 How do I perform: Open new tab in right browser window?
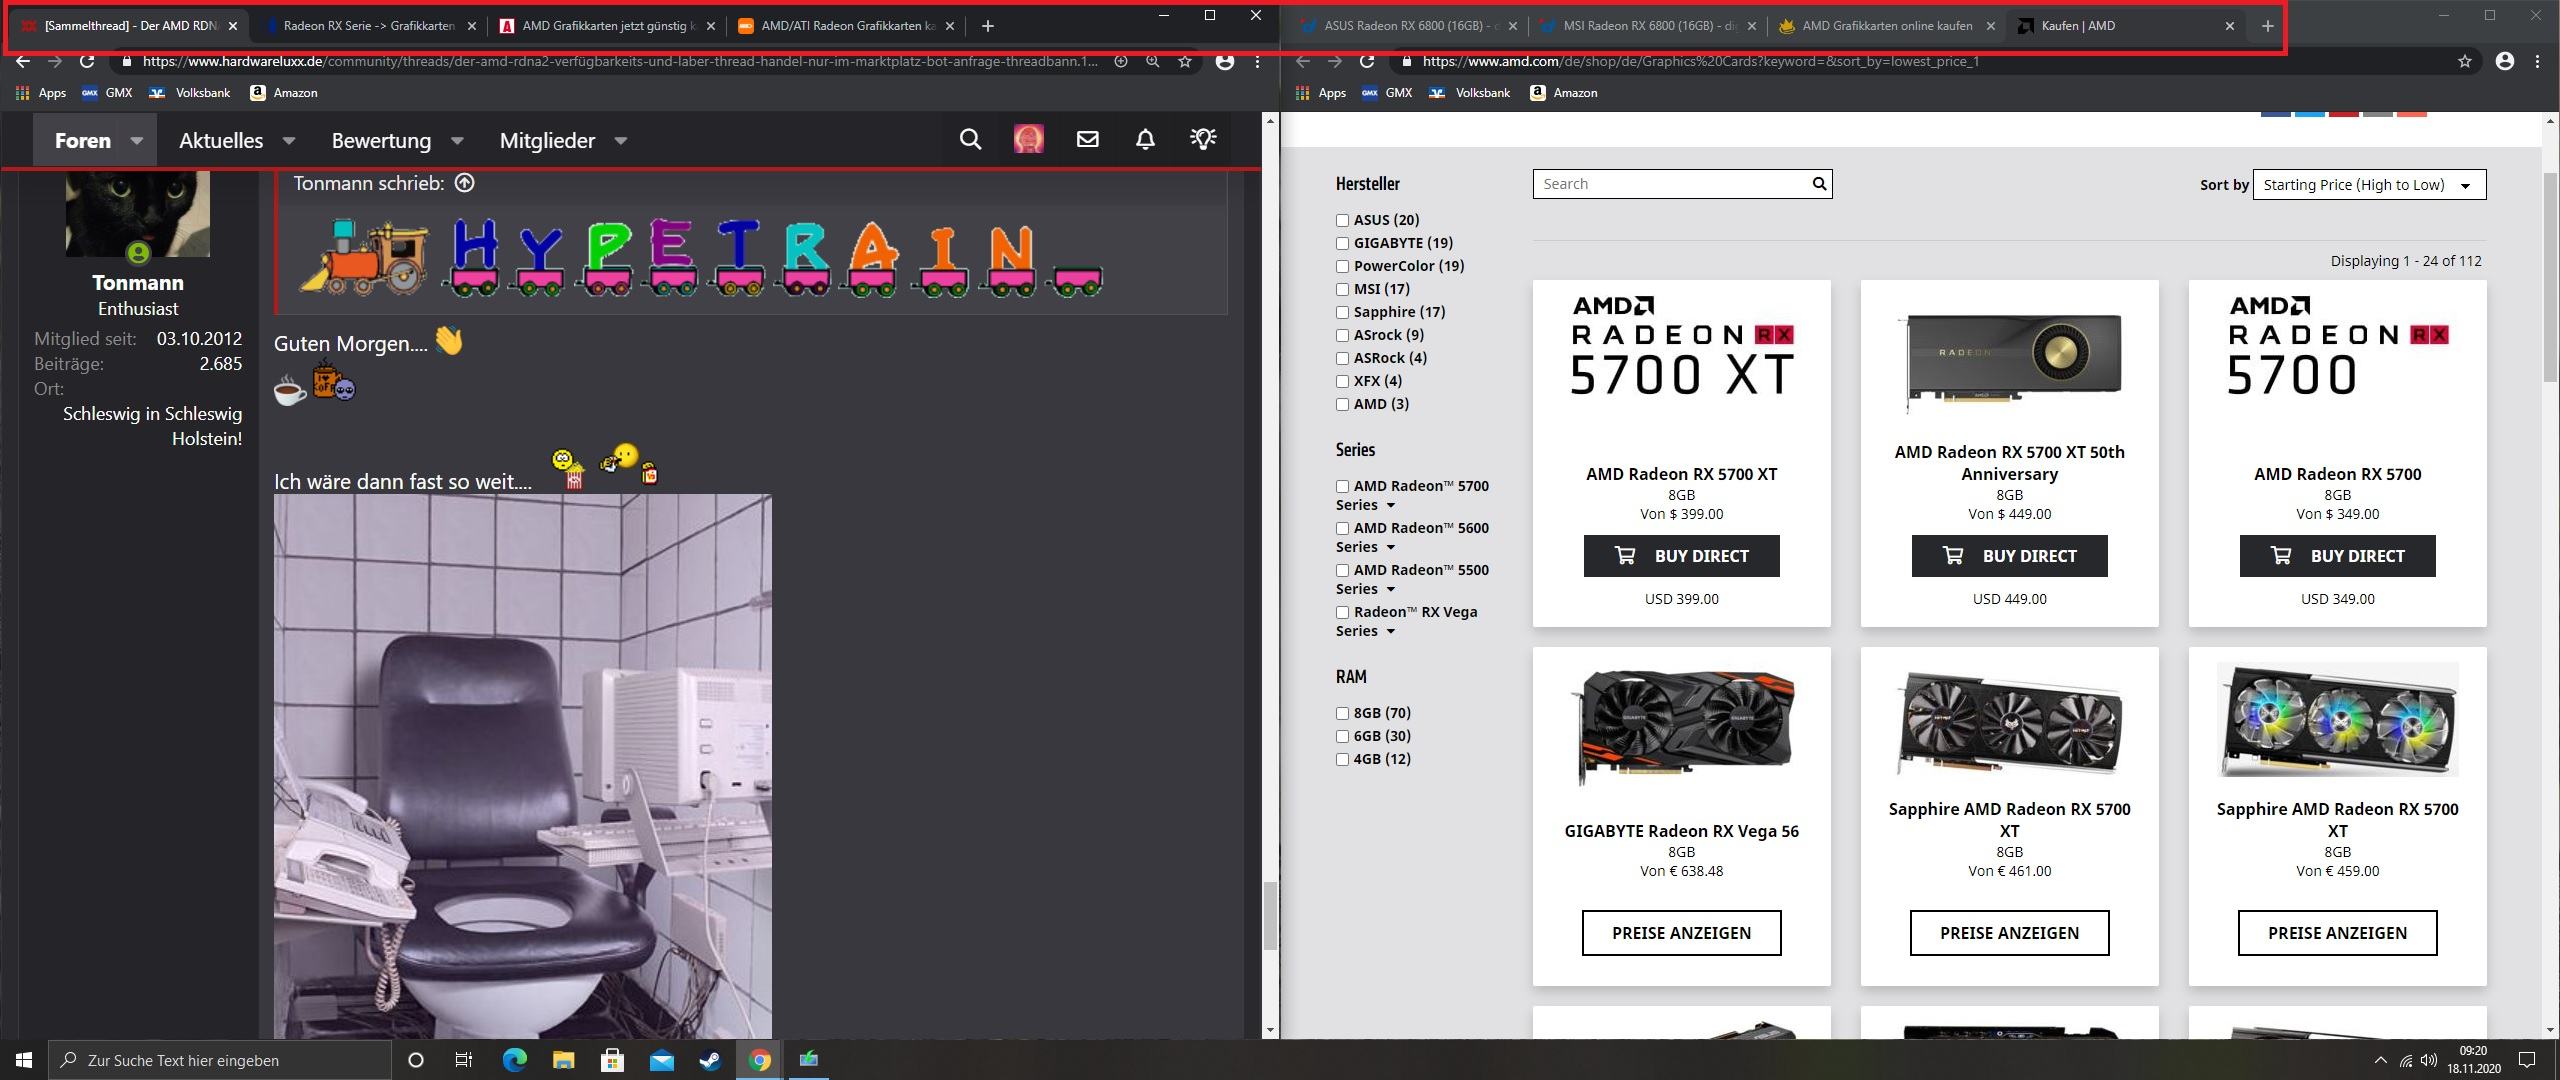[2267, 26]
